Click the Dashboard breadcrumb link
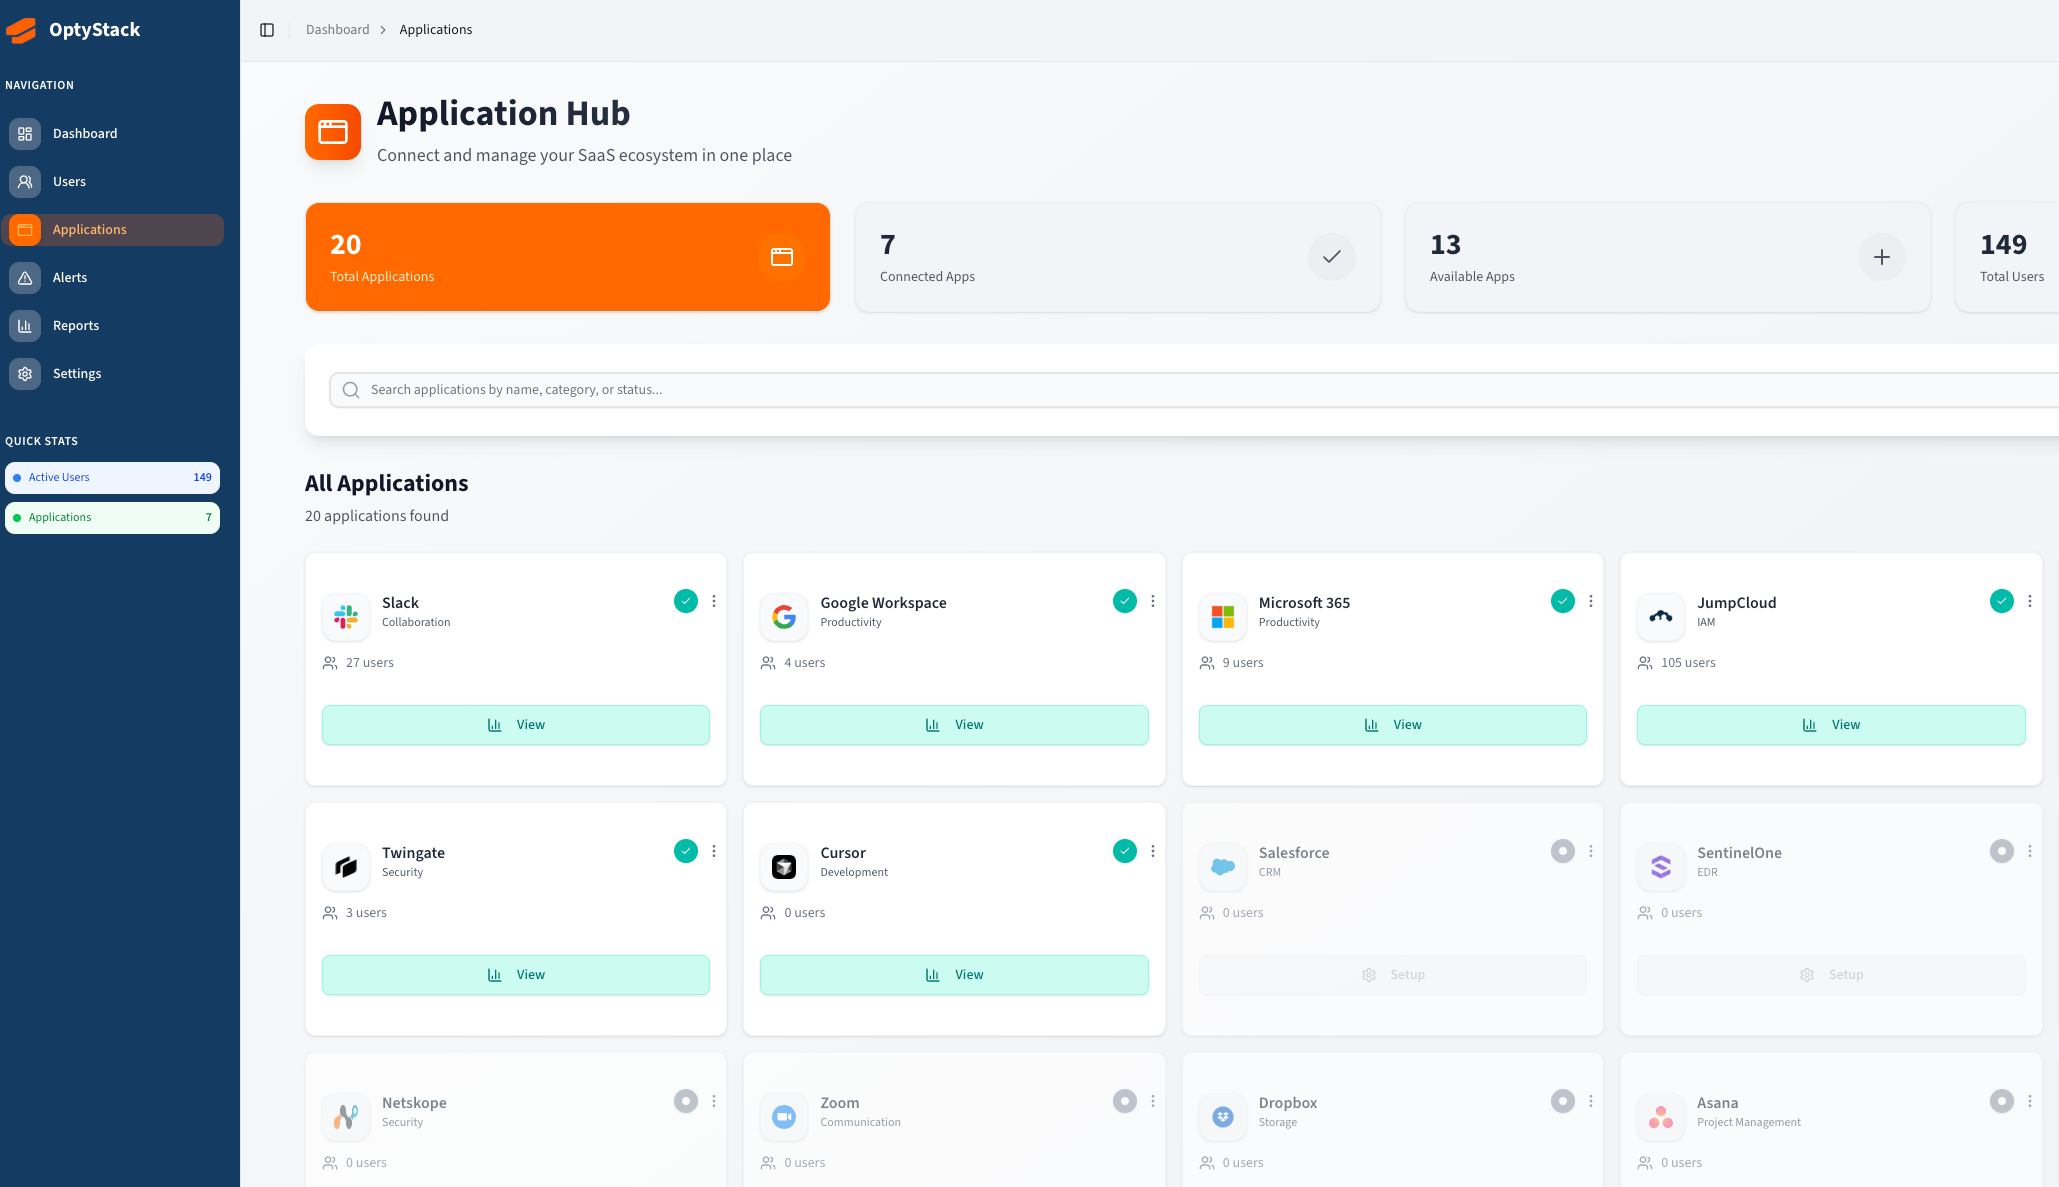Image resolution: width=2059 pixels, height=1187 pixels. click(337, 30)
